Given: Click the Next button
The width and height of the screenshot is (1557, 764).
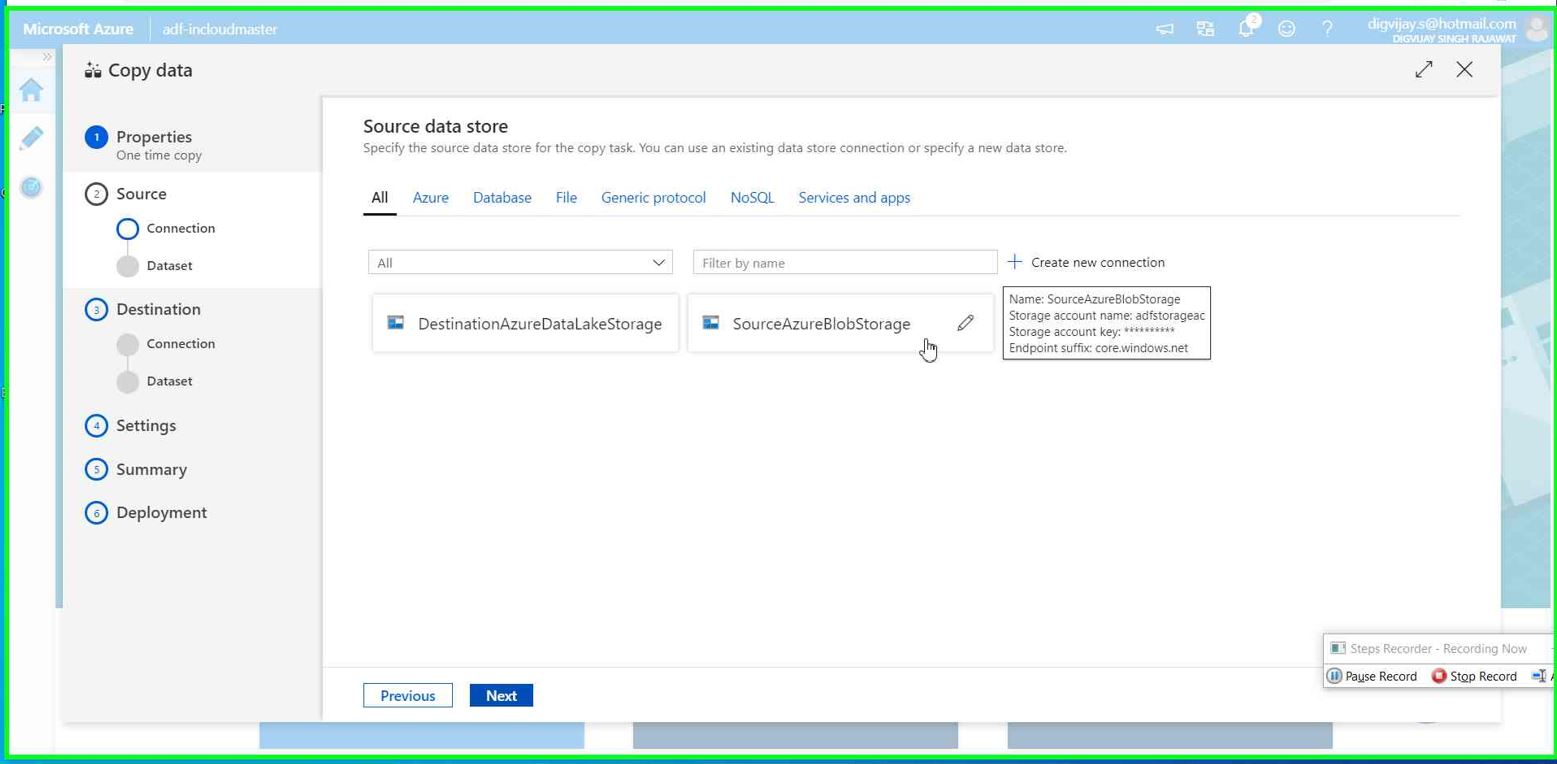Looking at the screenshot, I should pos(501,696).
